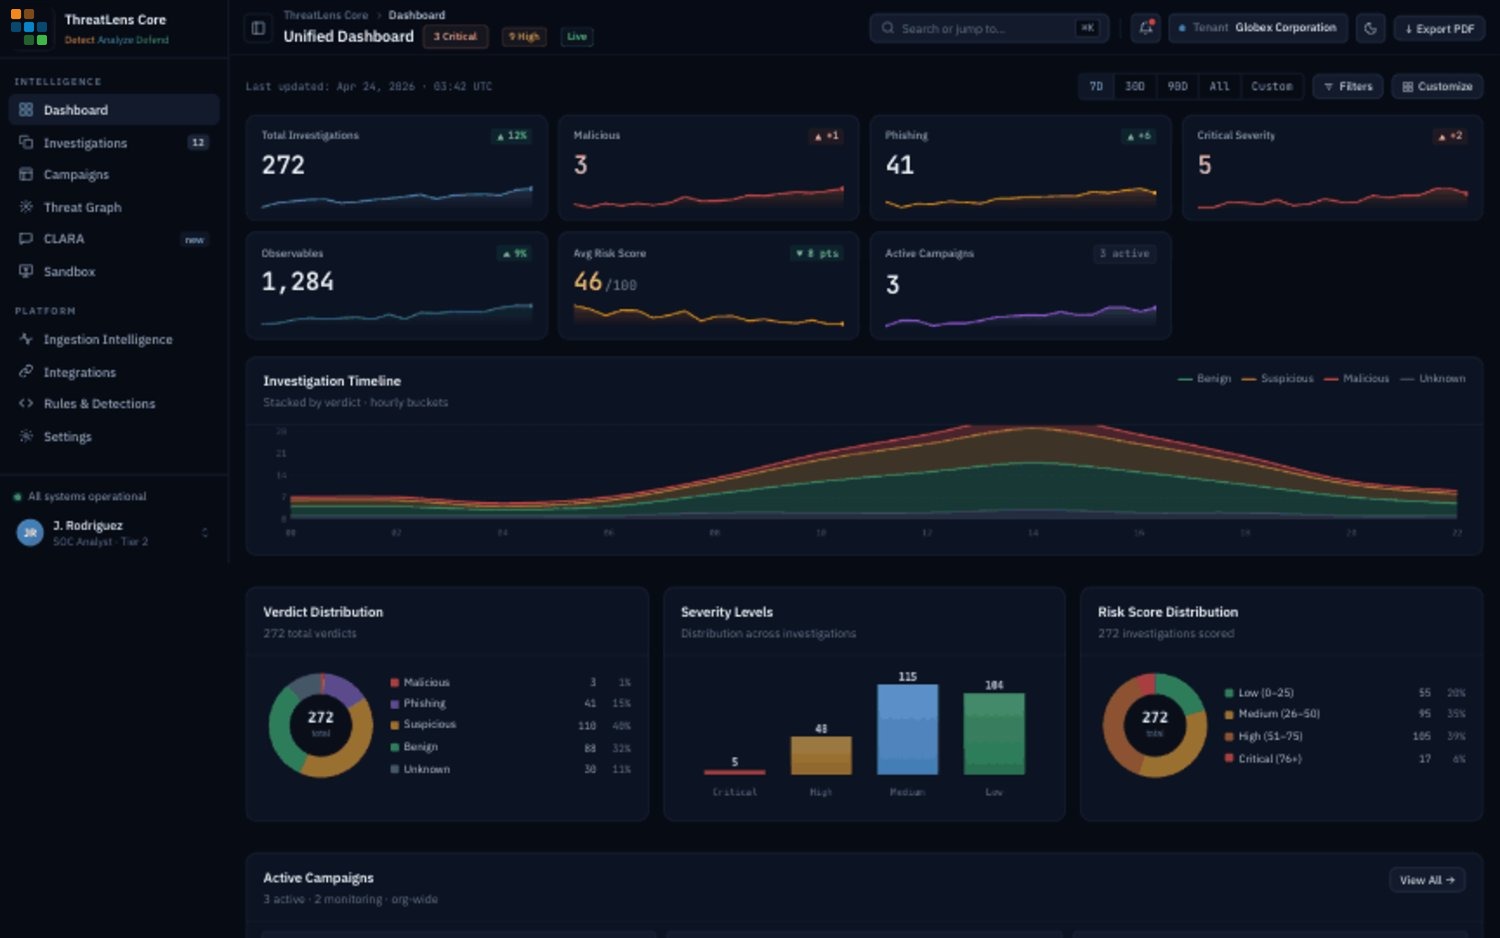The height and width of the screenshot is (938, 1500).
Task: Click the CLARA chat icon
Action: tap(26, 239)
